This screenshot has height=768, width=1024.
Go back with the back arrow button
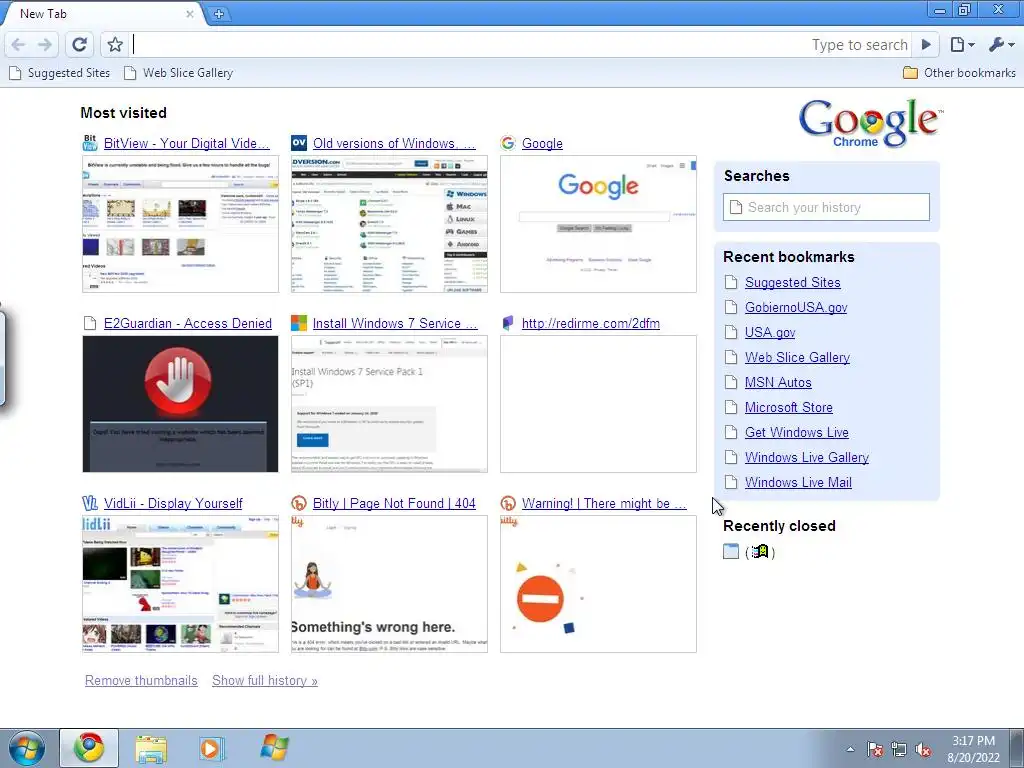coord(18,44)
